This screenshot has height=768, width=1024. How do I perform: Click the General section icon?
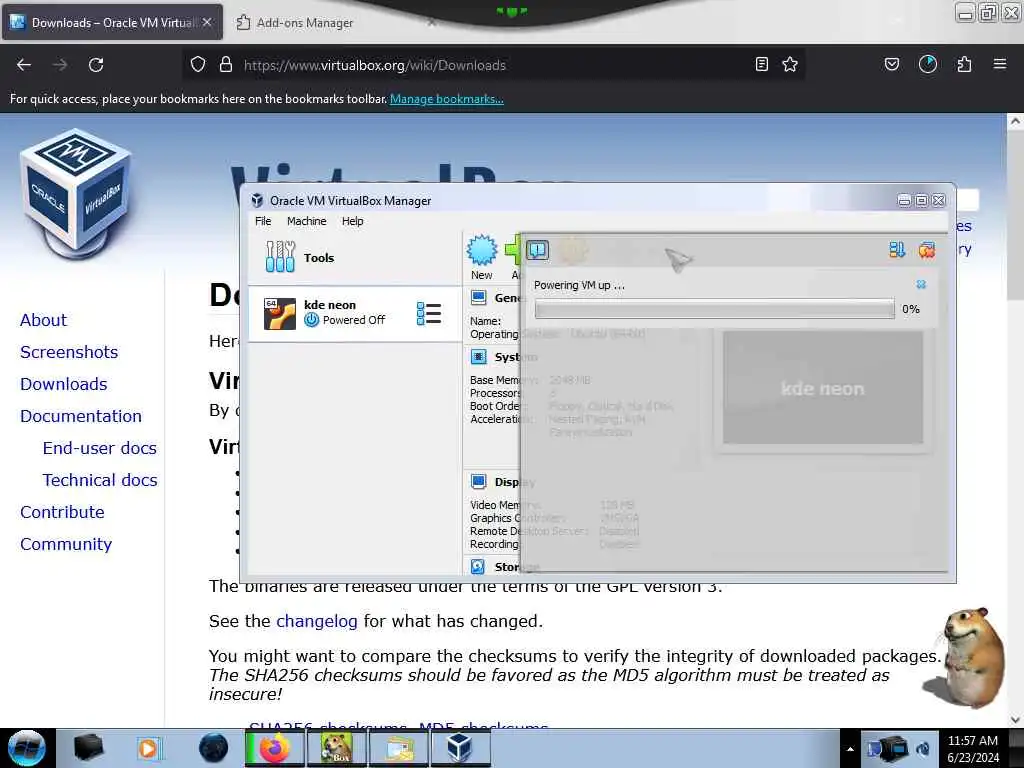(x=479, y=298)
